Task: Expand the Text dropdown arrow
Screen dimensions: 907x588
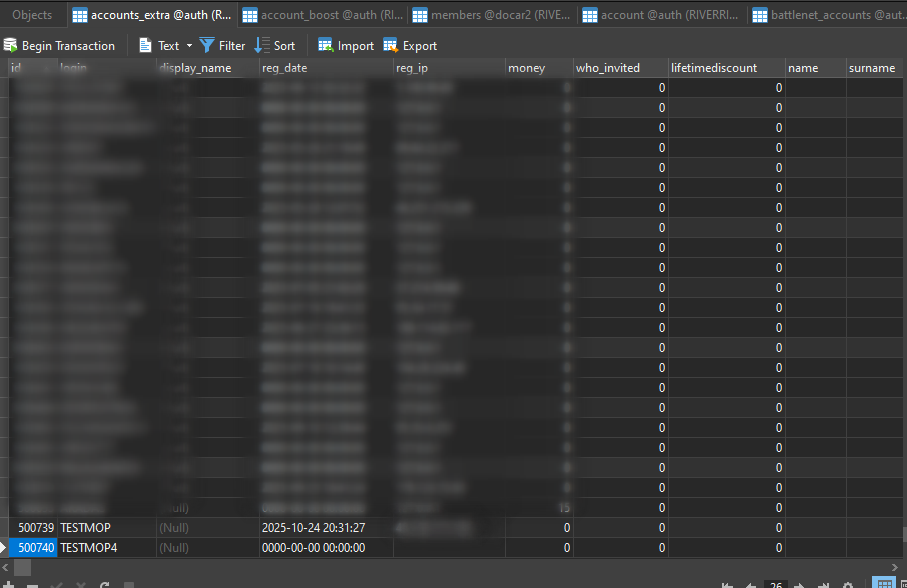Action: point(189,46)
